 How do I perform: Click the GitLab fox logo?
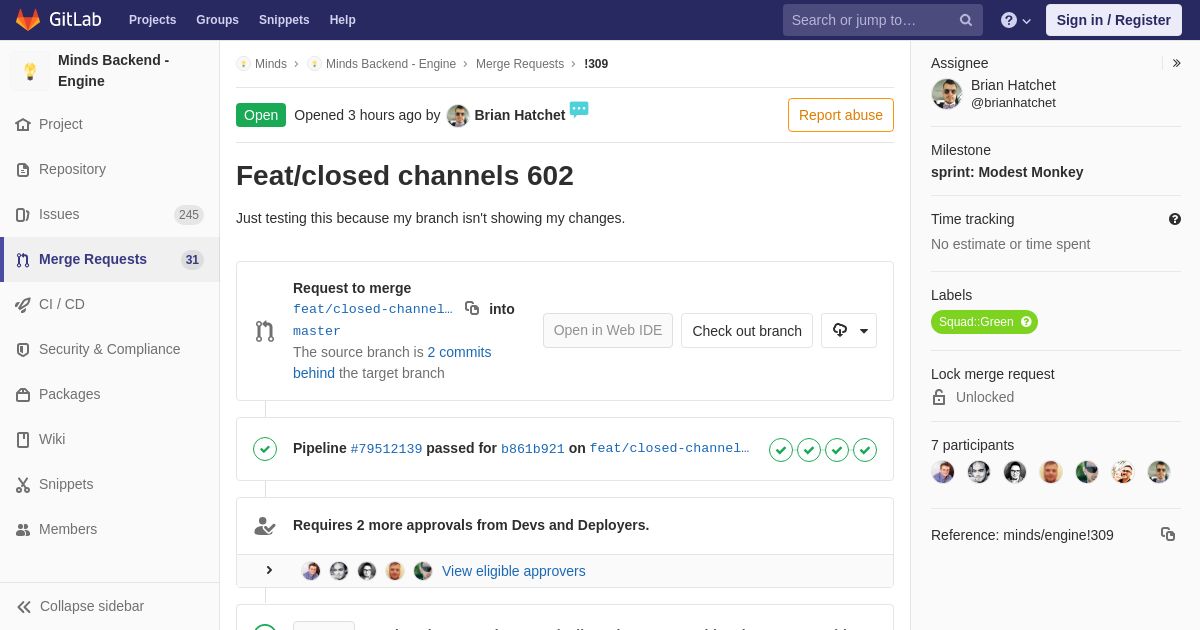tap(28, 20)
